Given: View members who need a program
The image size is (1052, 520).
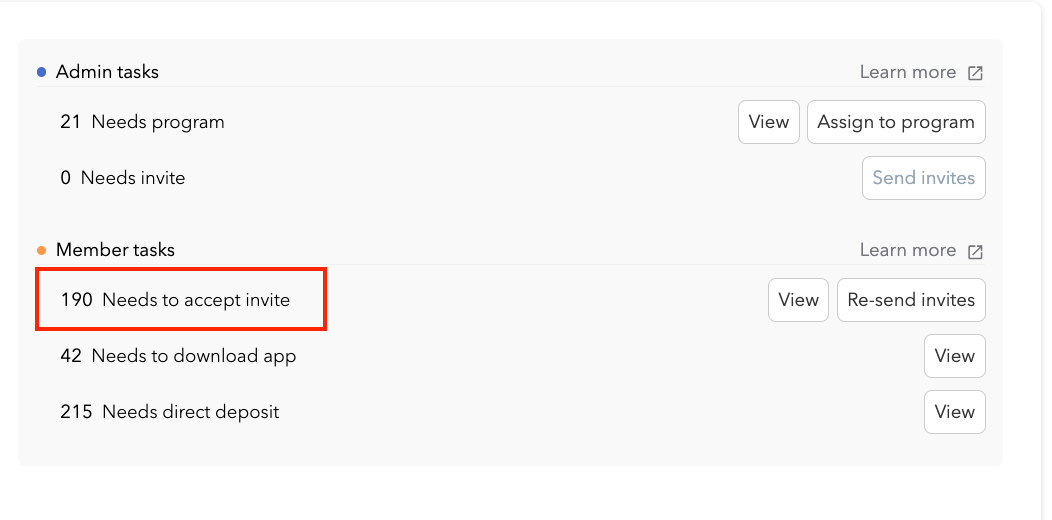Looking at the screenshot, I should [768, 122].
